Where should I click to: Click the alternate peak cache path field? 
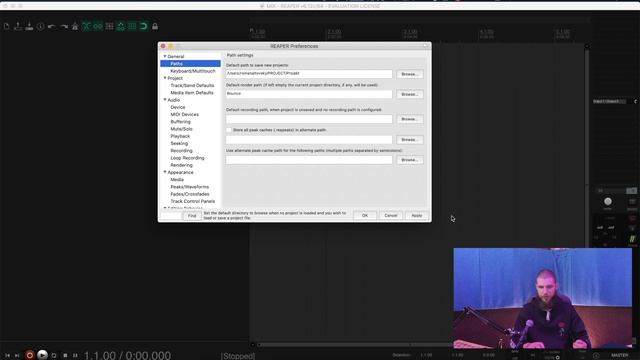point(309,140)
